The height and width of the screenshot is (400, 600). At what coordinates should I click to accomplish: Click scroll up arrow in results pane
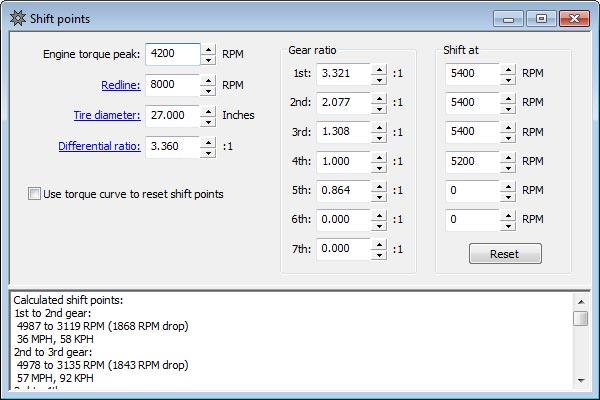coord(581,302)
